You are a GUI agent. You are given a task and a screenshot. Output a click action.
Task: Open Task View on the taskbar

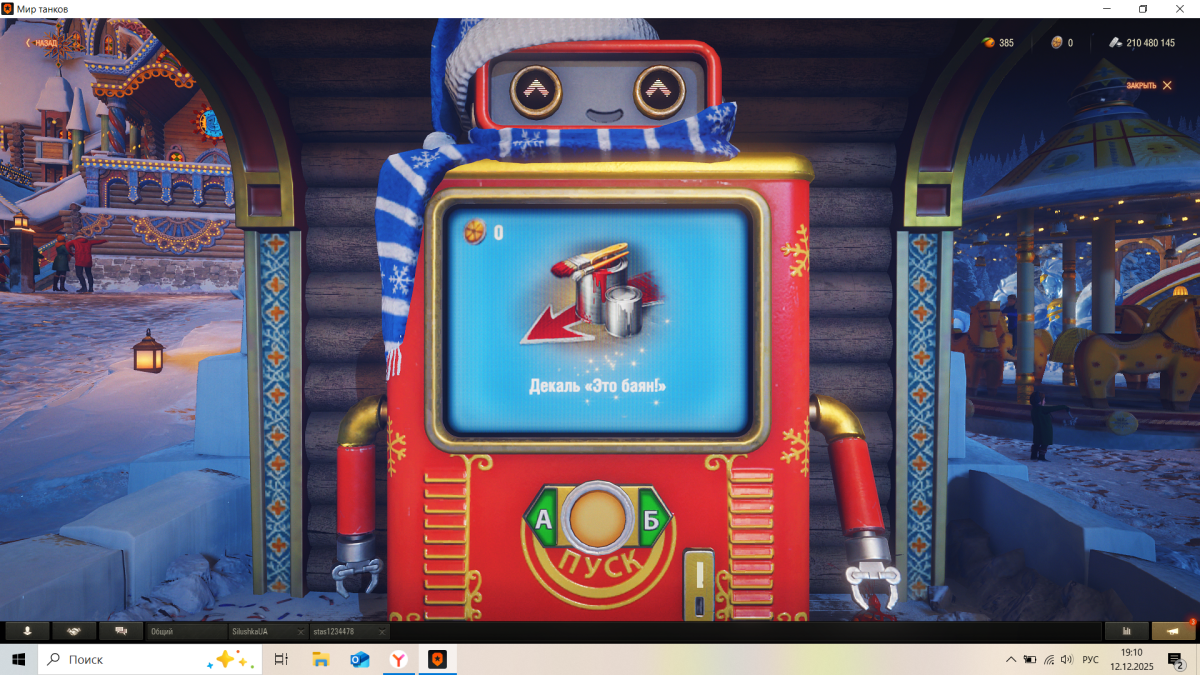[281, 659]
